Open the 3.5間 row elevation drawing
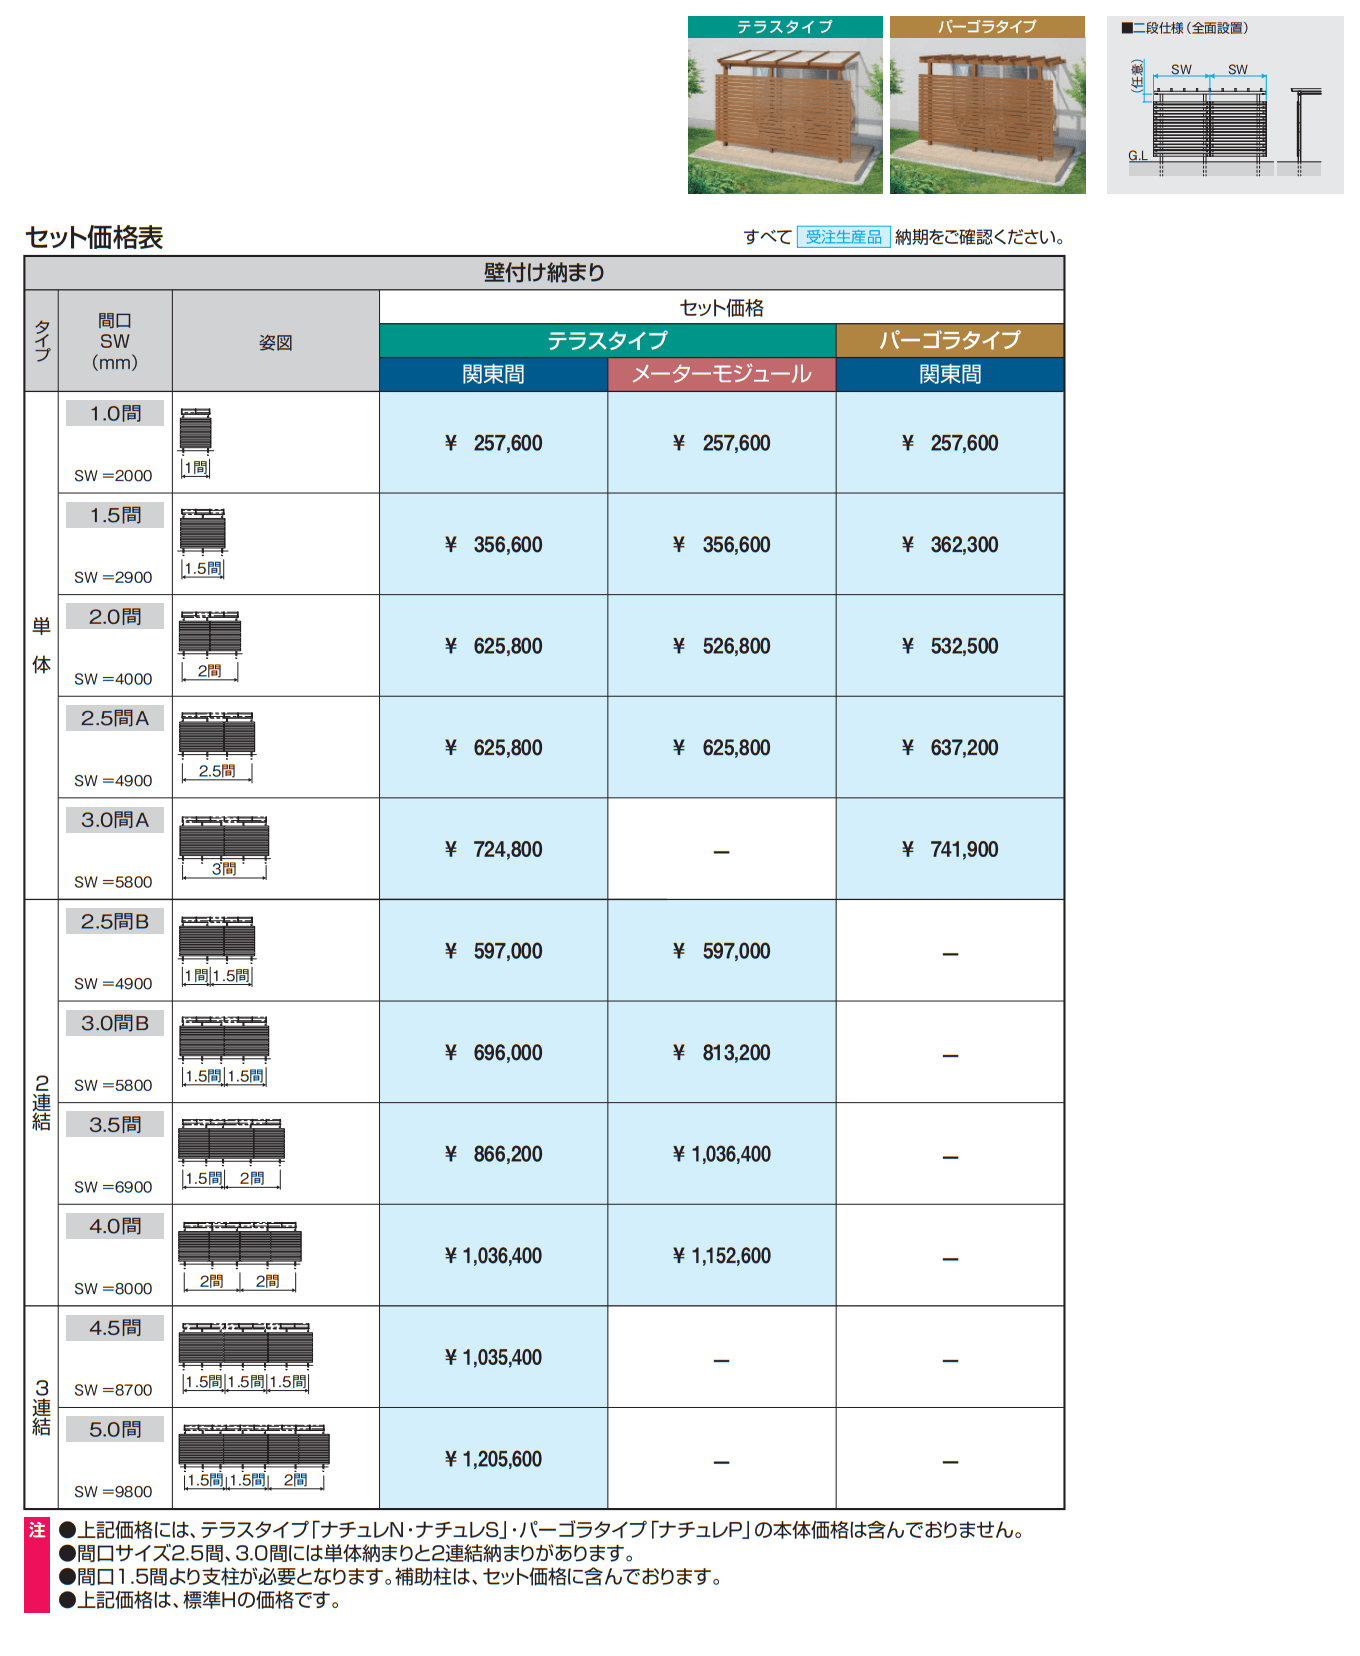Image resolution: width=1360 pixels, height=1656 pixels. 232,1153
